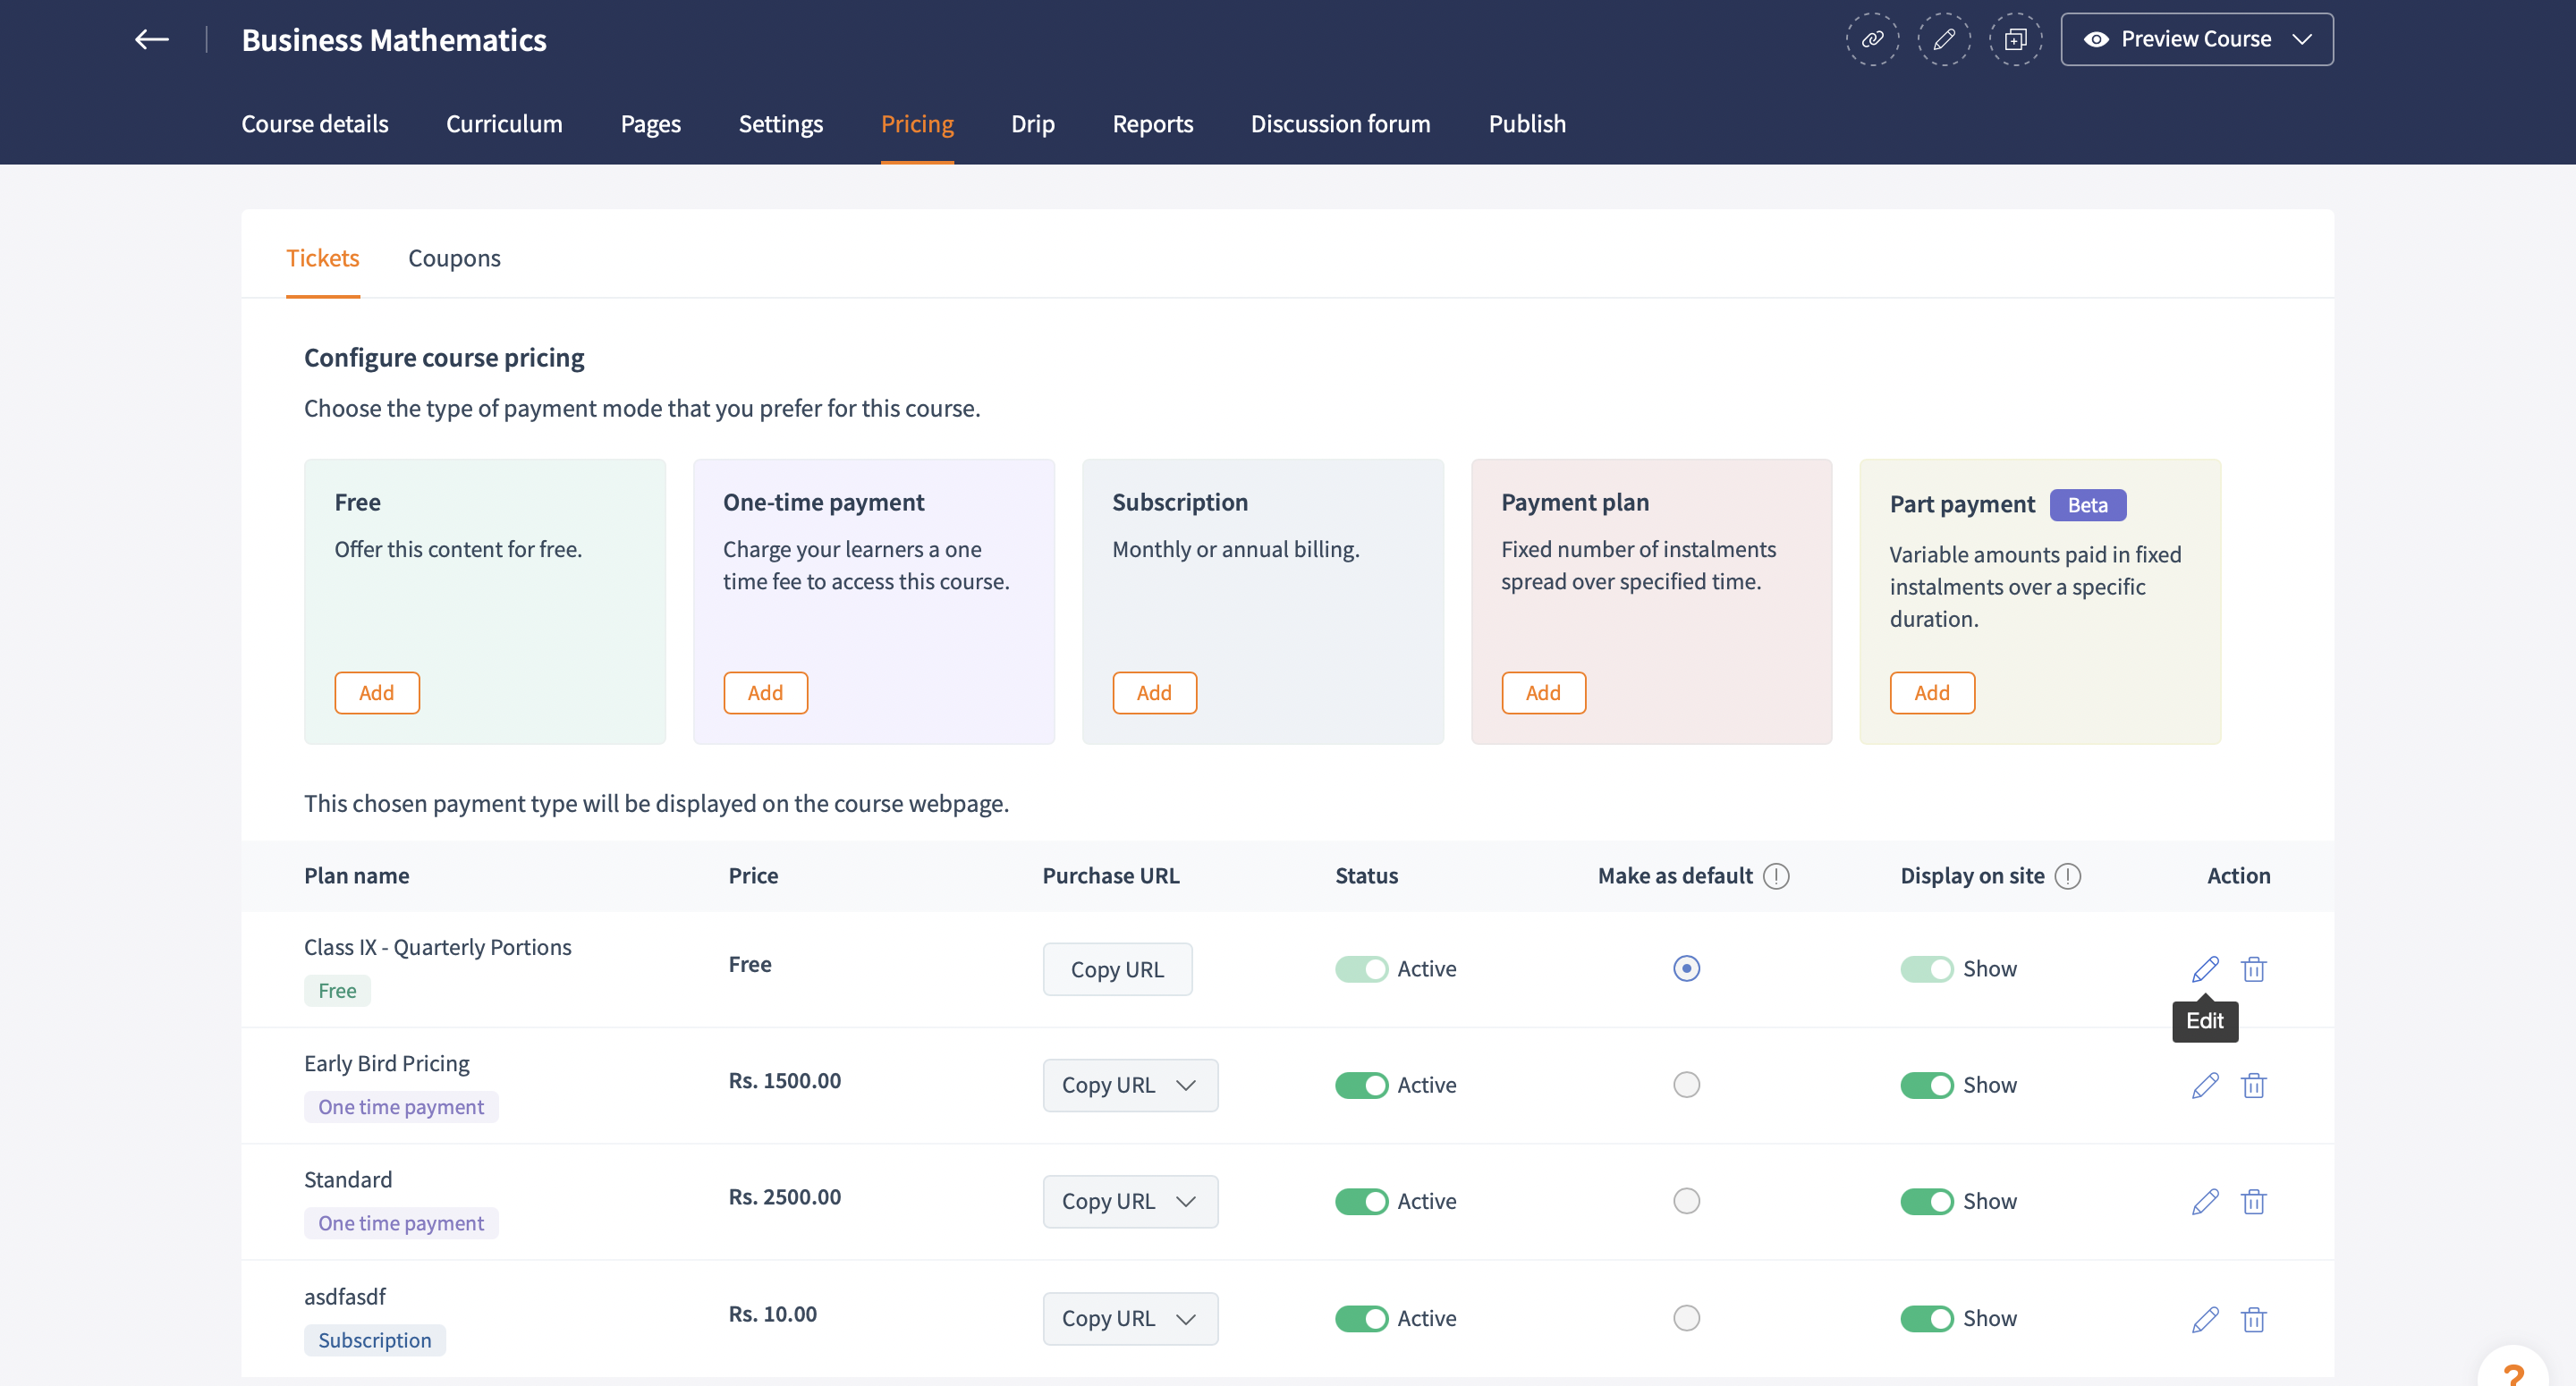Click the Make as default info icon

[x=1776, y=876]
